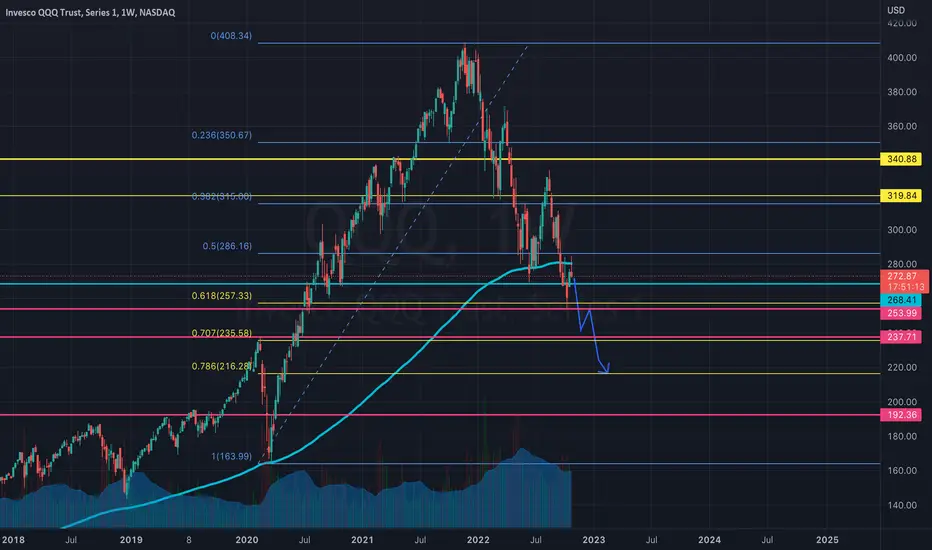Click the 0.786(216.28) Fibonacci level label

[x=222, y=366]
